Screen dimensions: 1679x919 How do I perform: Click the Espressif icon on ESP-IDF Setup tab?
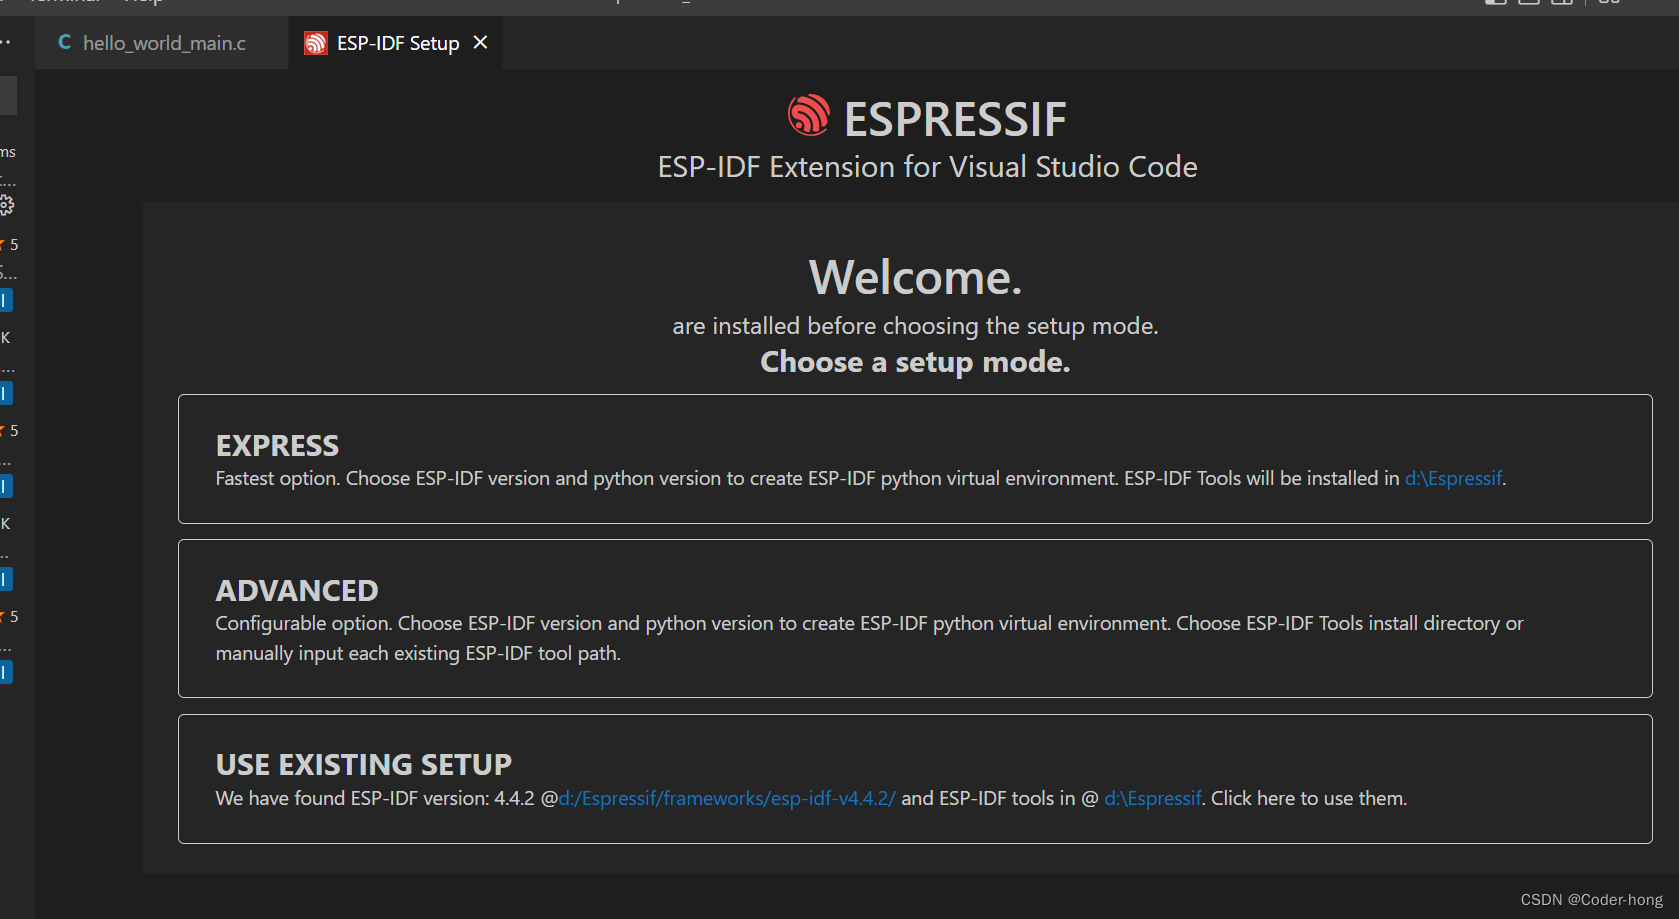coord(316,43)
